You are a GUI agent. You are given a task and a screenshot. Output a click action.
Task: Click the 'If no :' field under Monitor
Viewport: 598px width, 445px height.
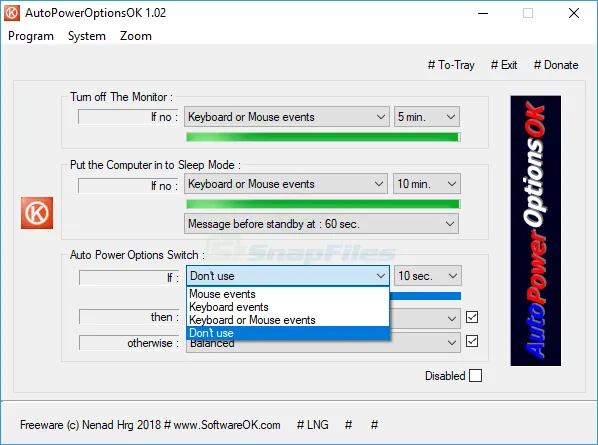128,117
